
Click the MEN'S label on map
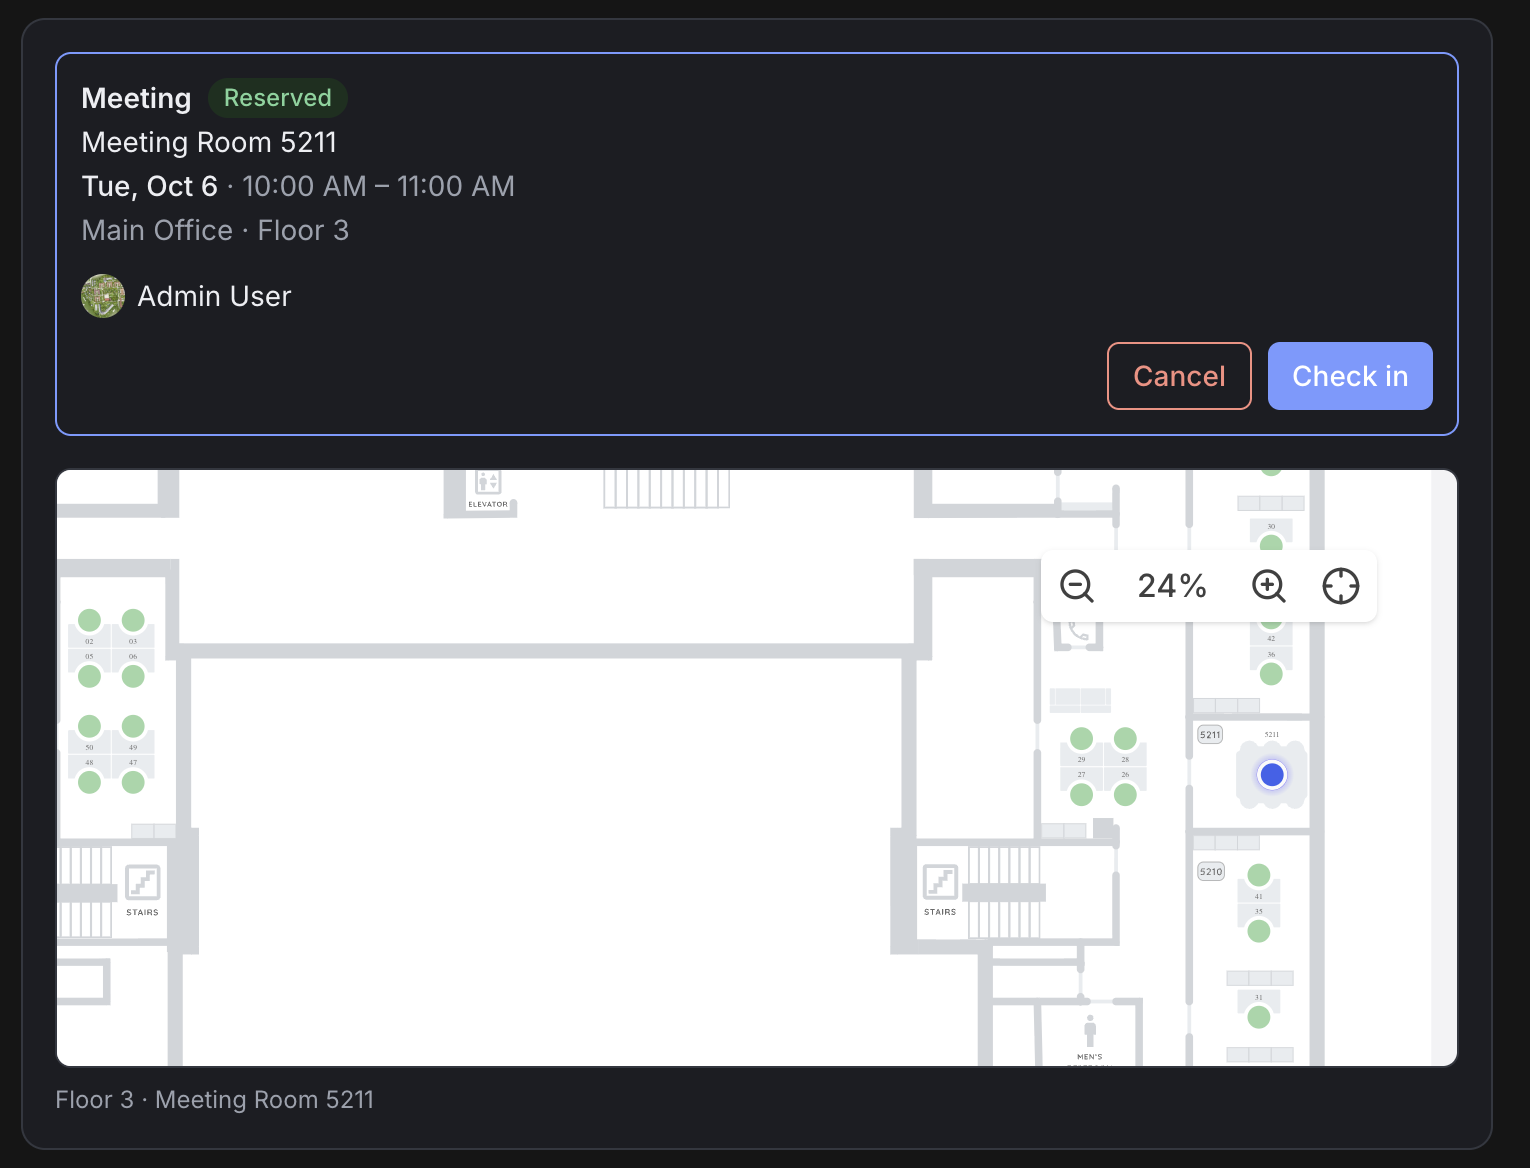[x=1090, y=1057]
